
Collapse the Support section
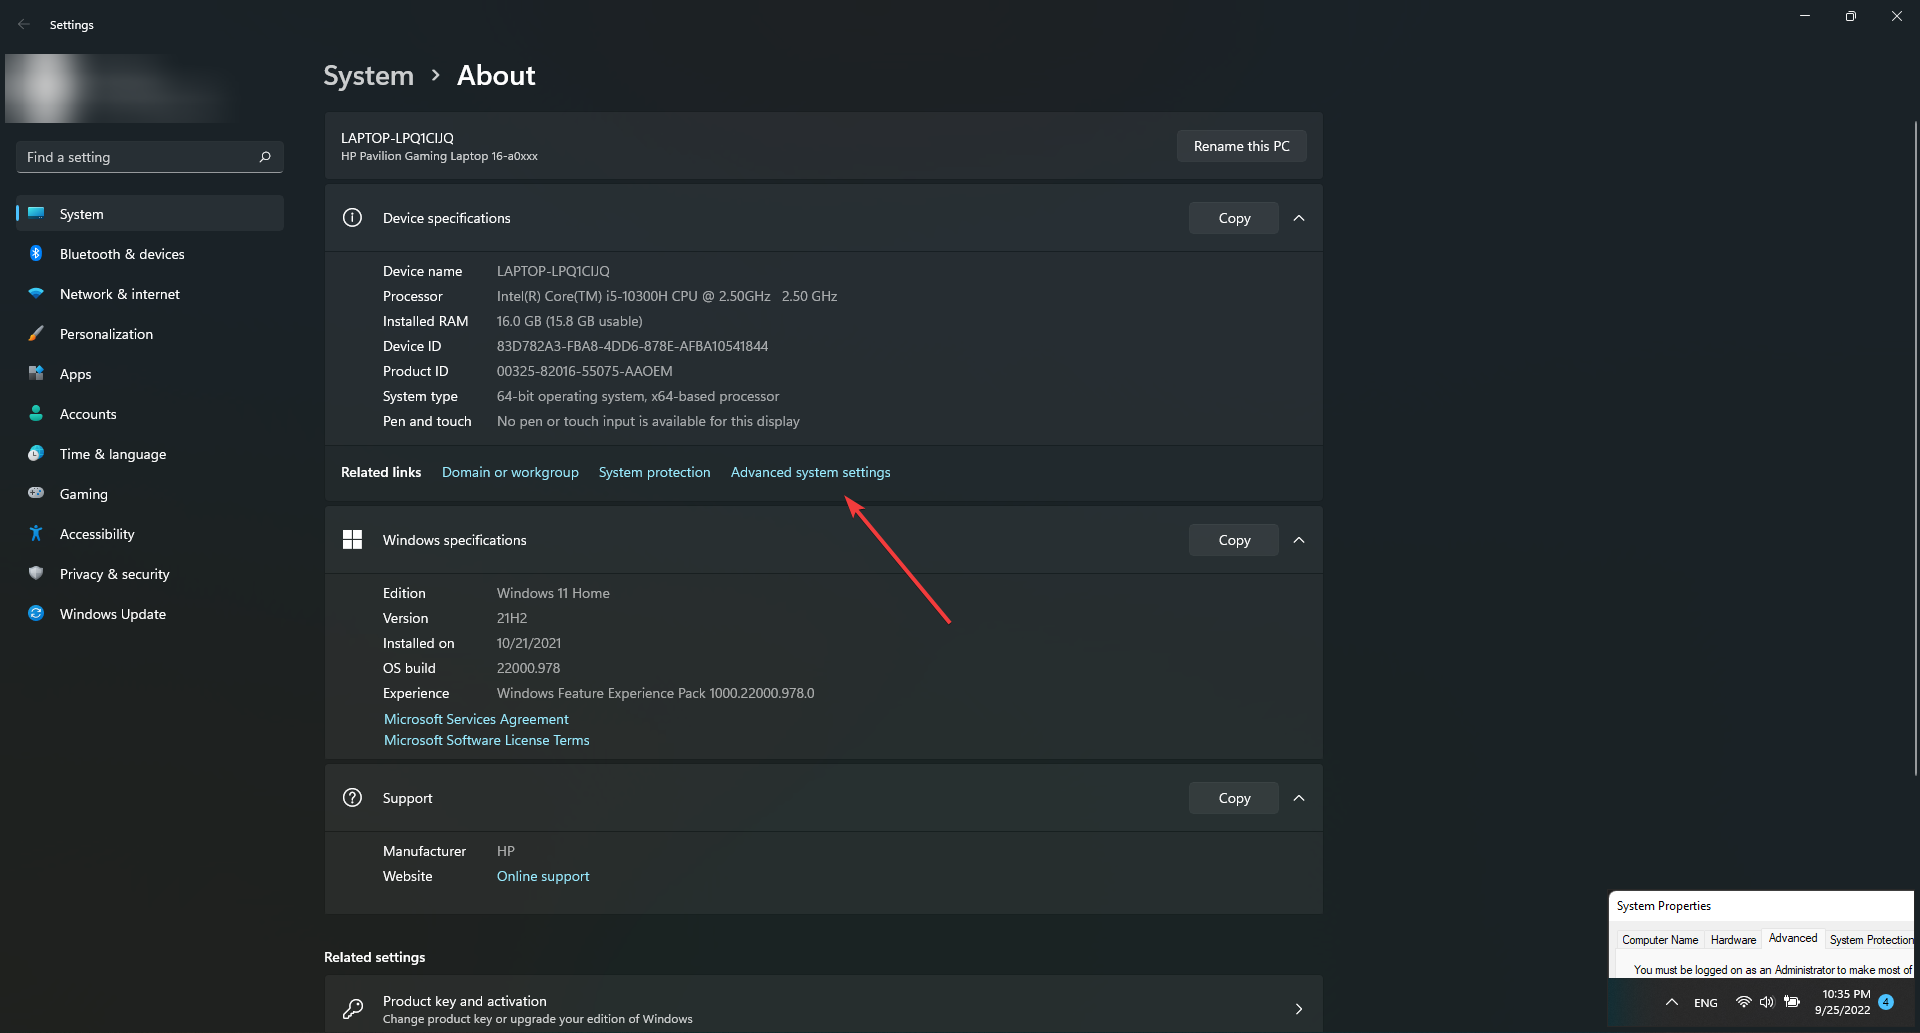1299,798
